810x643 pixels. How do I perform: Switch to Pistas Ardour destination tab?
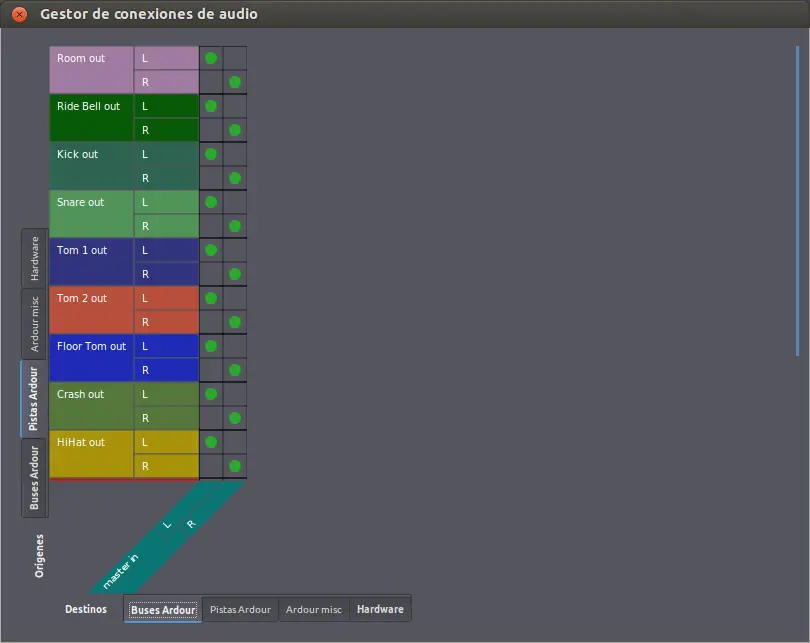(240, 609)
